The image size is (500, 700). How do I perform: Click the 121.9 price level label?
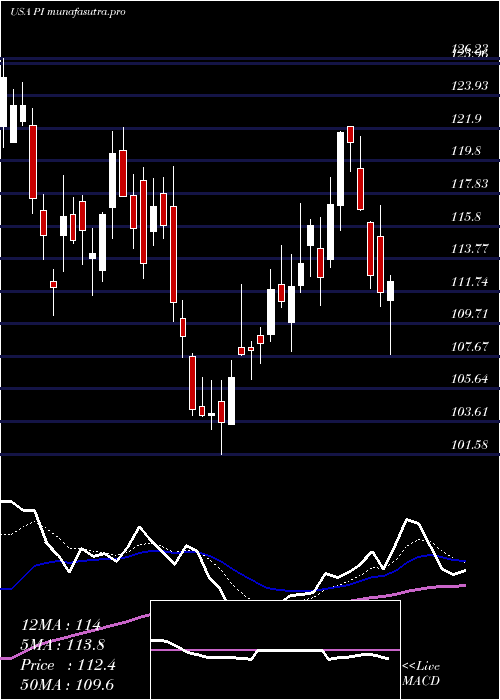[466, 119]
